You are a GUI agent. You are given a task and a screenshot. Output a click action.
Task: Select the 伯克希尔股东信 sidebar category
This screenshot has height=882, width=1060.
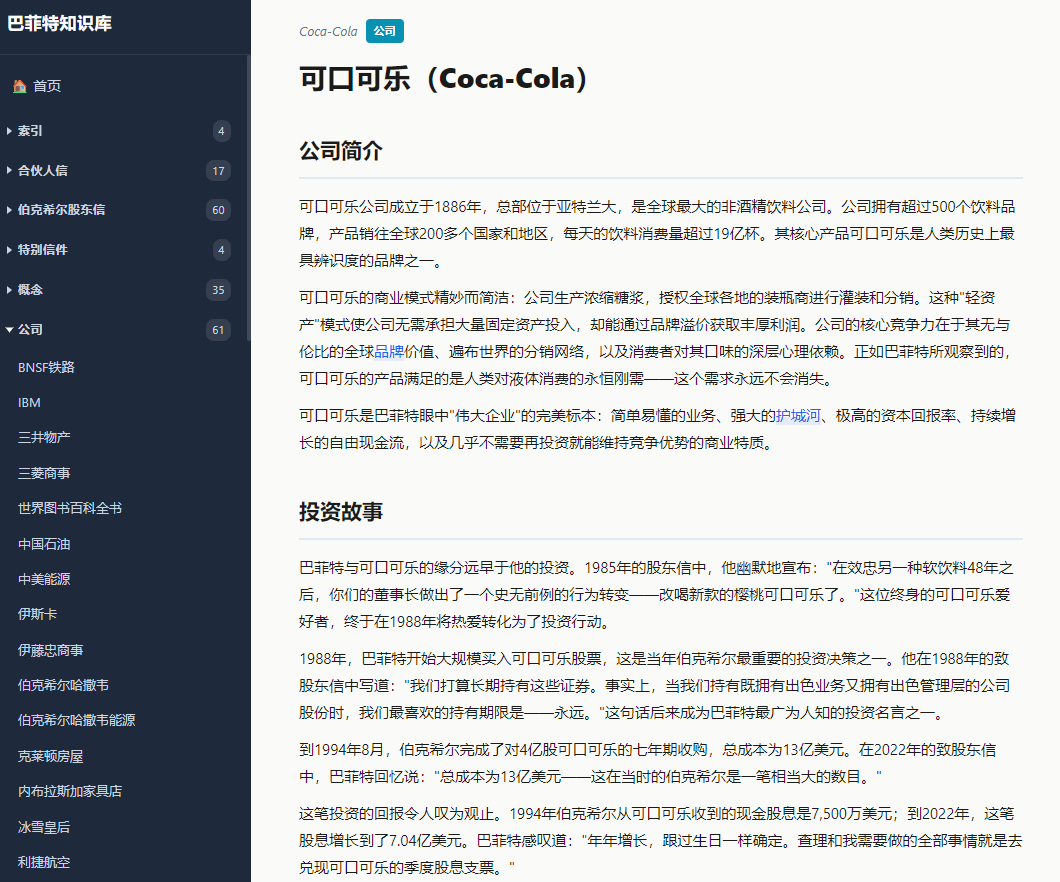pyautogui.click(x=62, y=210)
